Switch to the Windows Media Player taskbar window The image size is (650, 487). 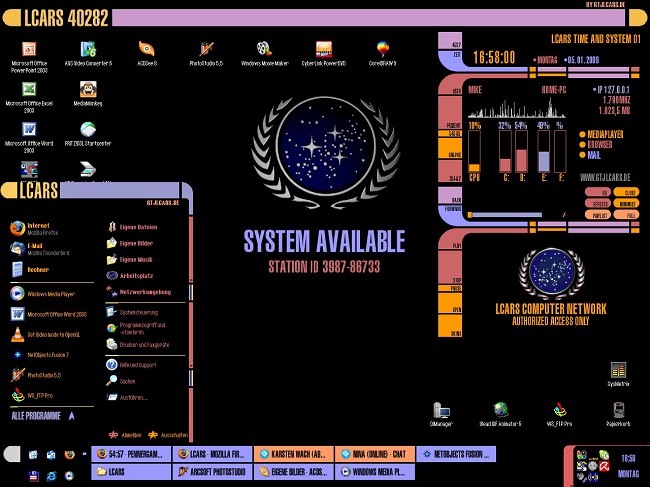[x=374, y=470]
